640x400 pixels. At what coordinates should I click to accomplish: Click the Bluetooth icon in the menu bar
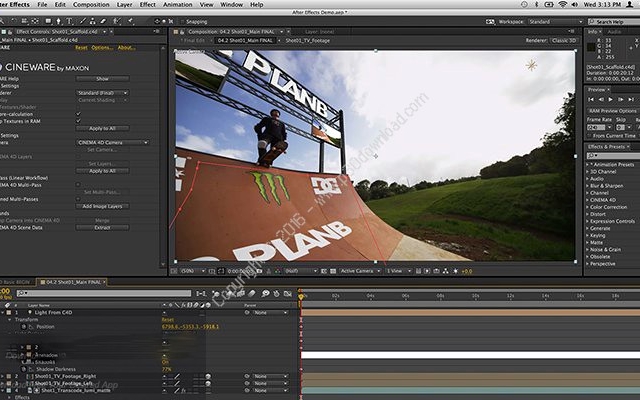point(536,4)
